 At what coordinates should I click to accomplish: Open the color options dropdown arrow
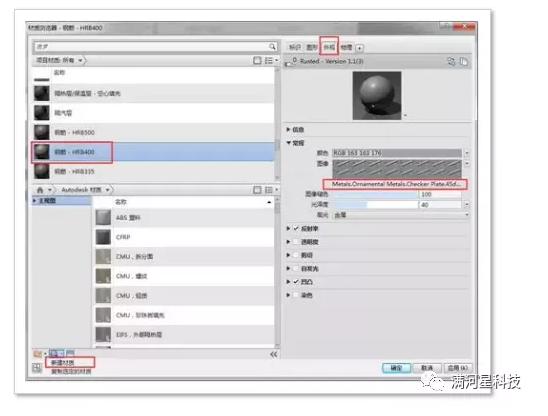tap(467, 153)
